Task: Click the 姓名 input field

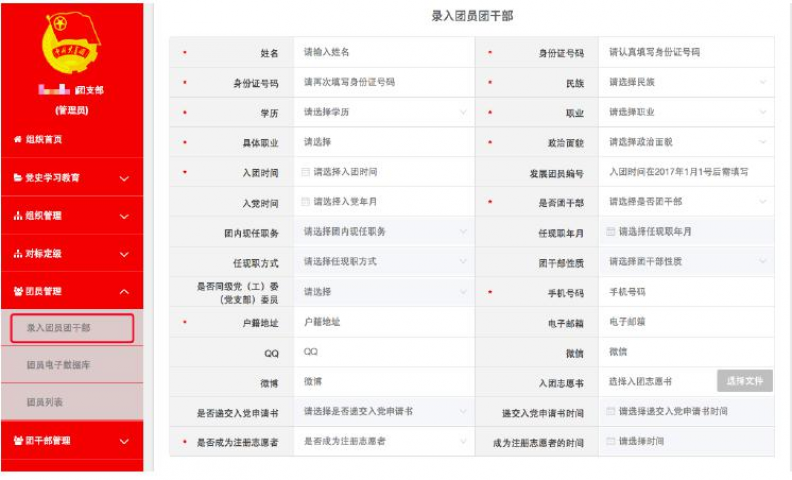Action: pyautogui.click(x=384, y=52)
